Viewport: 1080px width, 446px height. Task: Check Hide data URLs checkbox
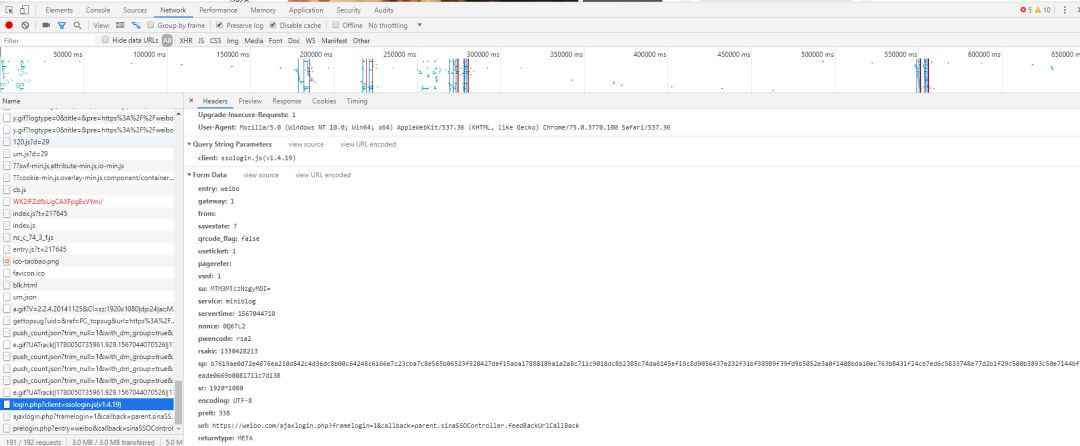click(105, 41)
